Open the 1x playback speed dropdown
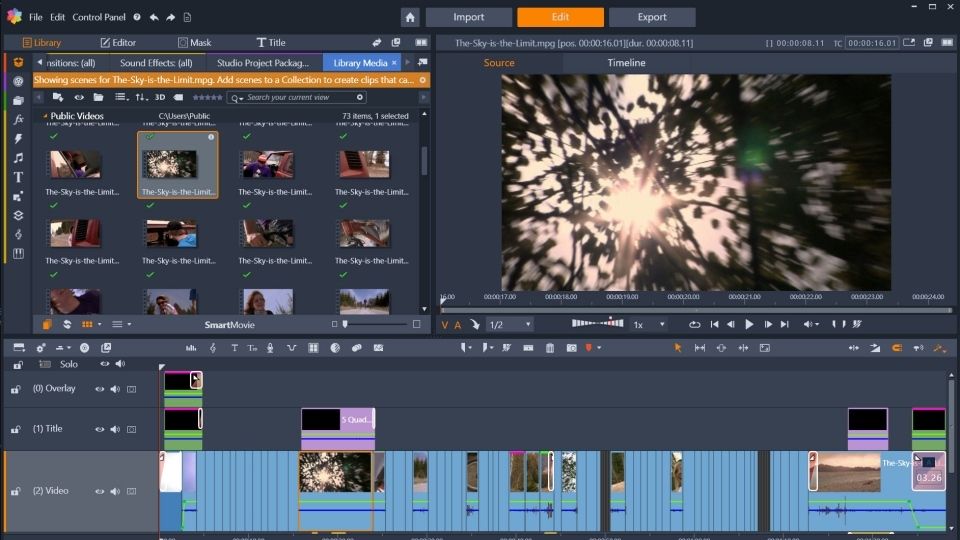The width and height of the screenshot is (960, 540). (649, 324)
